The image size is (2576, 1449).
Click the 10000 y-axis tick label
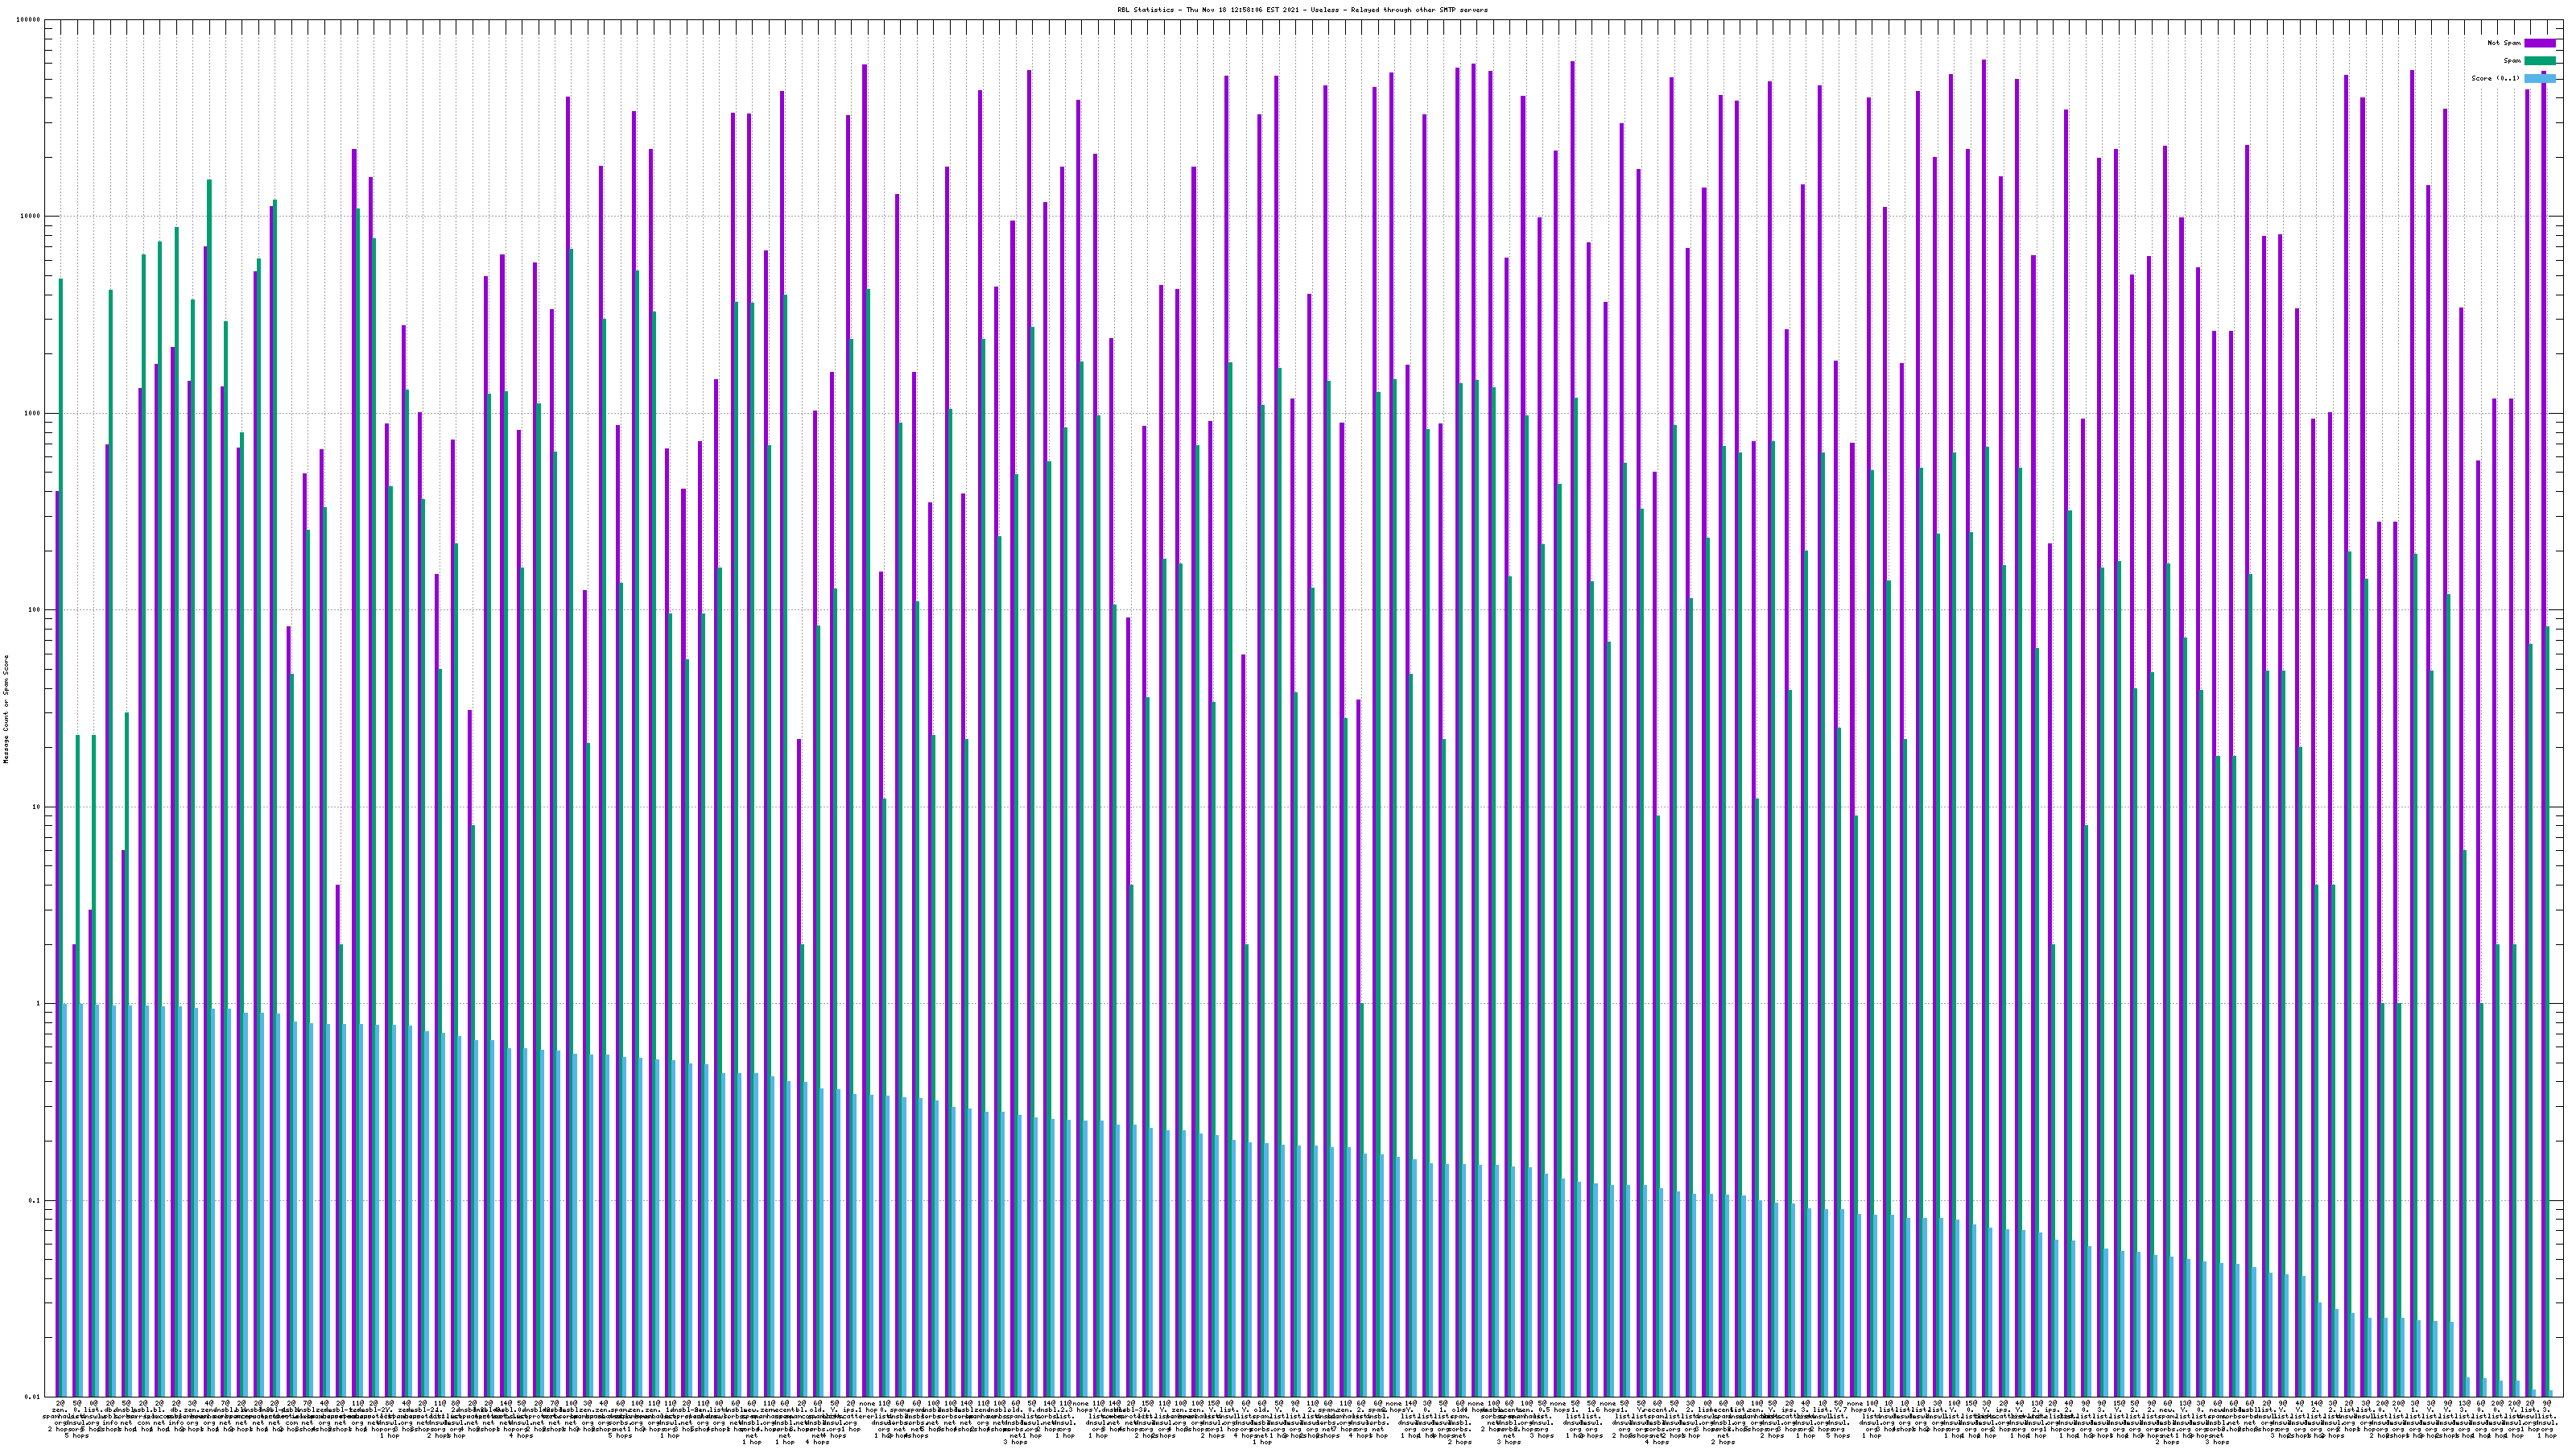click(x=31, y=217)
